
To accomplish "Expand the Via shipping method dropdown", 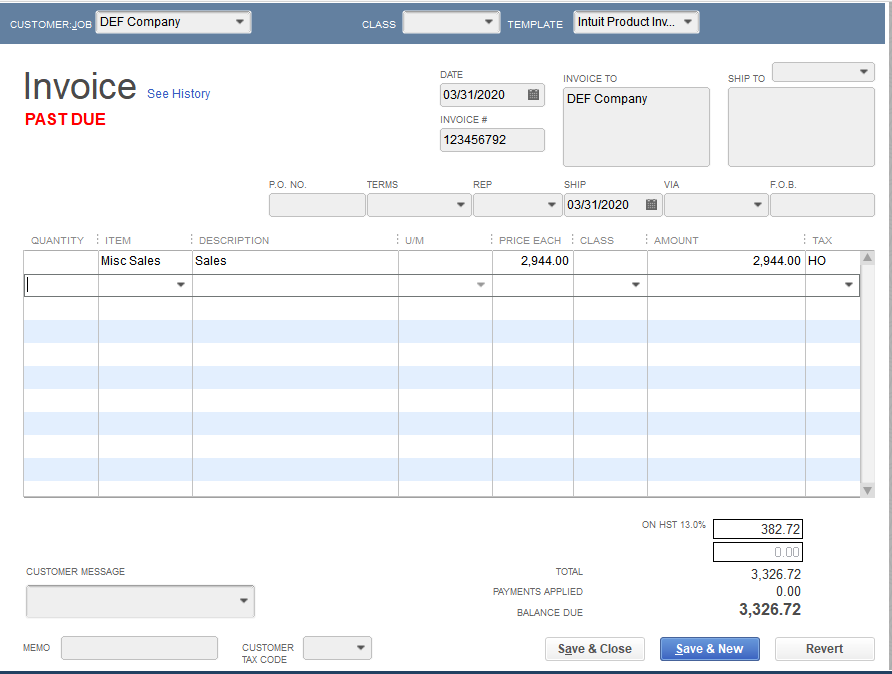I will [756, 205].
